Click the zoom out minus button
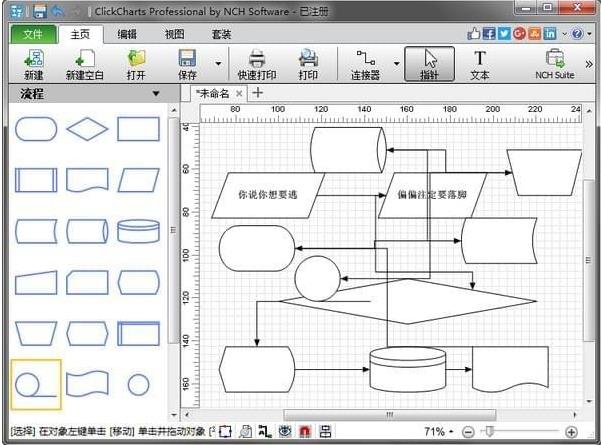The height and width of the screenshot is (445, 601). click(467, 432)
